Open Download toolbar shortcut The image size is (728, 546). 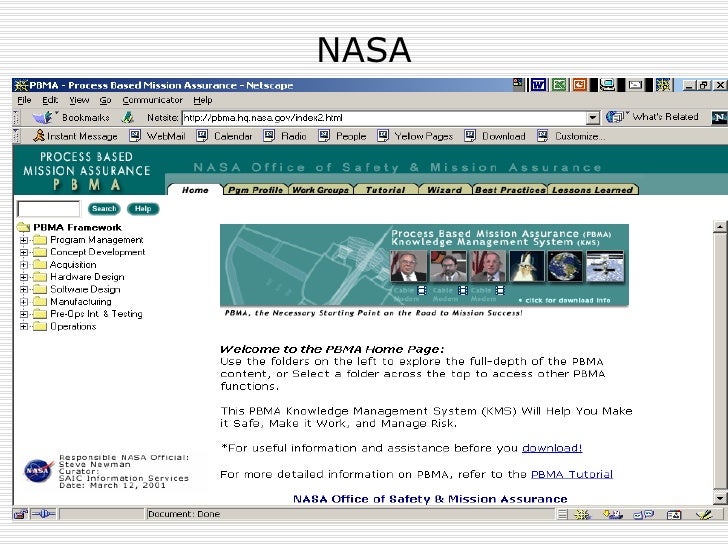pos(495,136)
